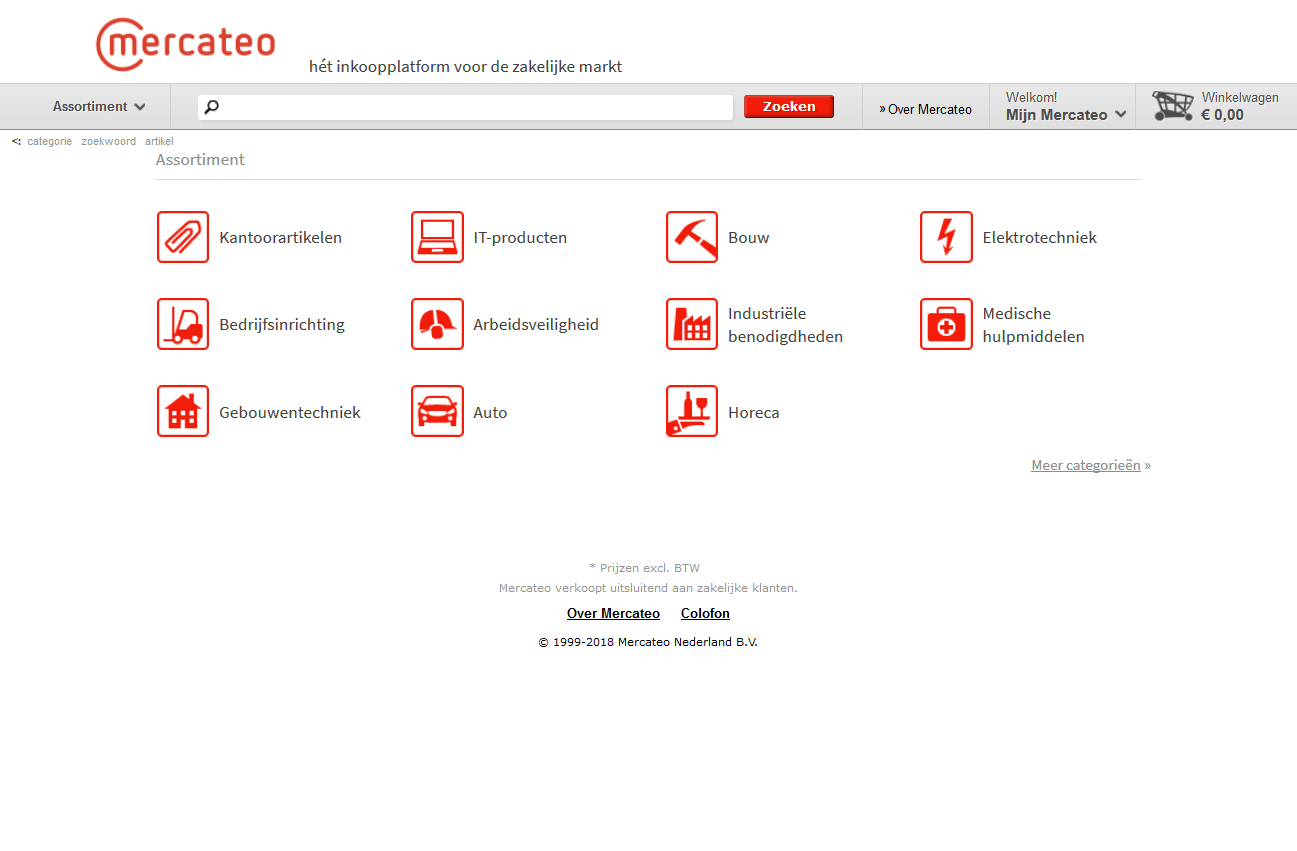Click the copyright Mercateo Nederland B.V. text
1297x851 pixels.
pos(648,642)
